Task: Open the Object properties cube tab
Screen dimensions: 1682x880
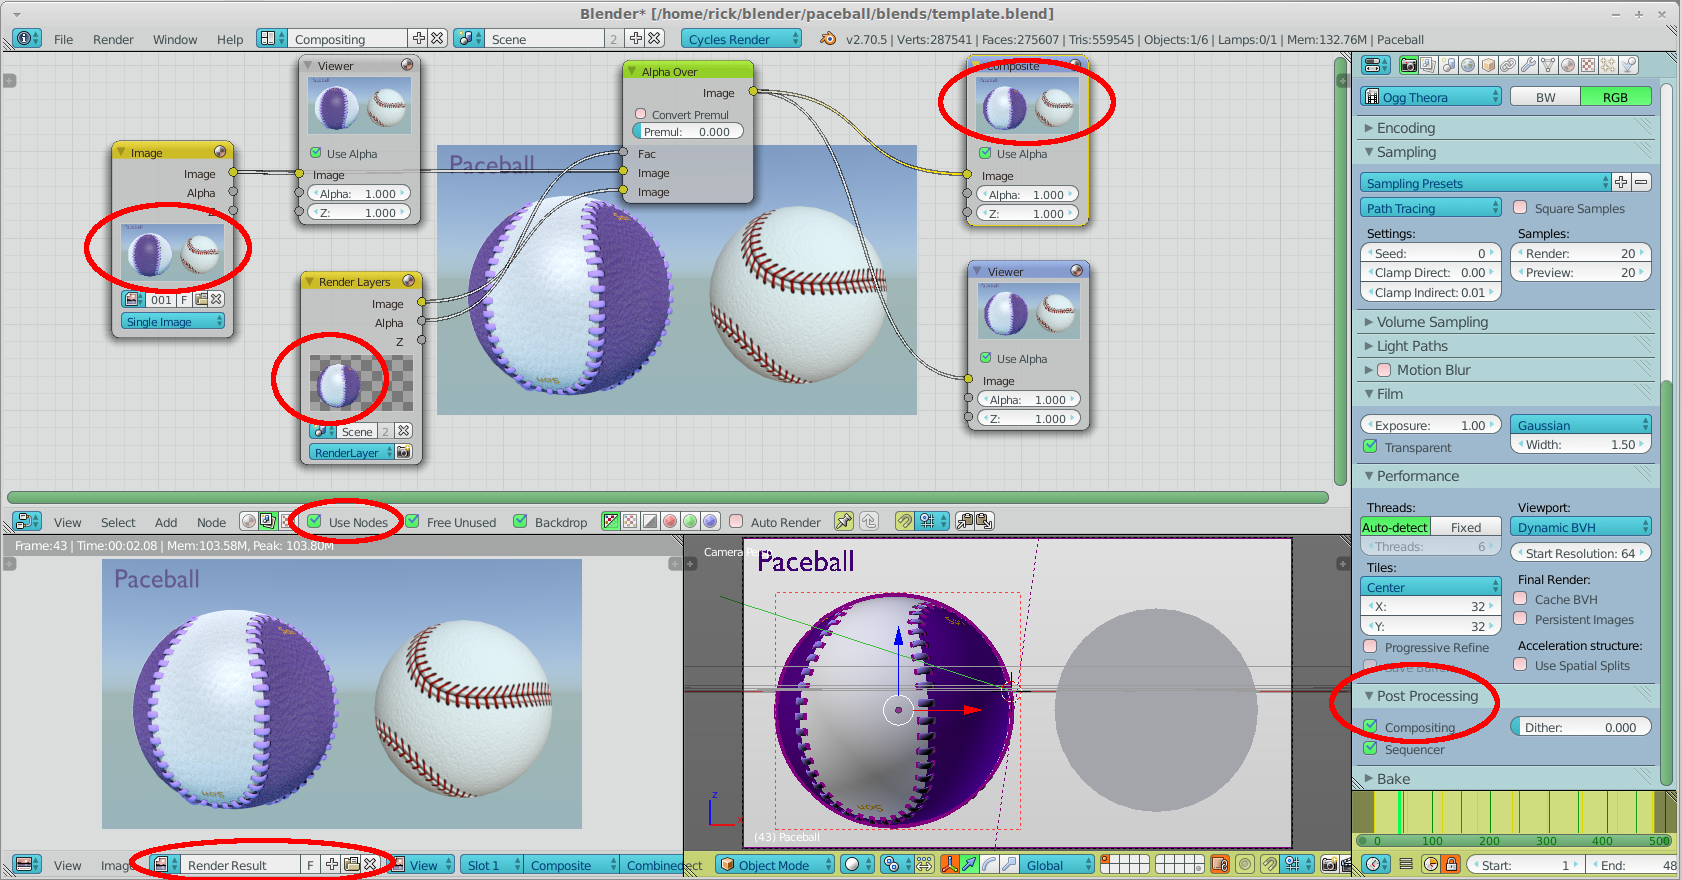Action: (x=1488, y=65)
